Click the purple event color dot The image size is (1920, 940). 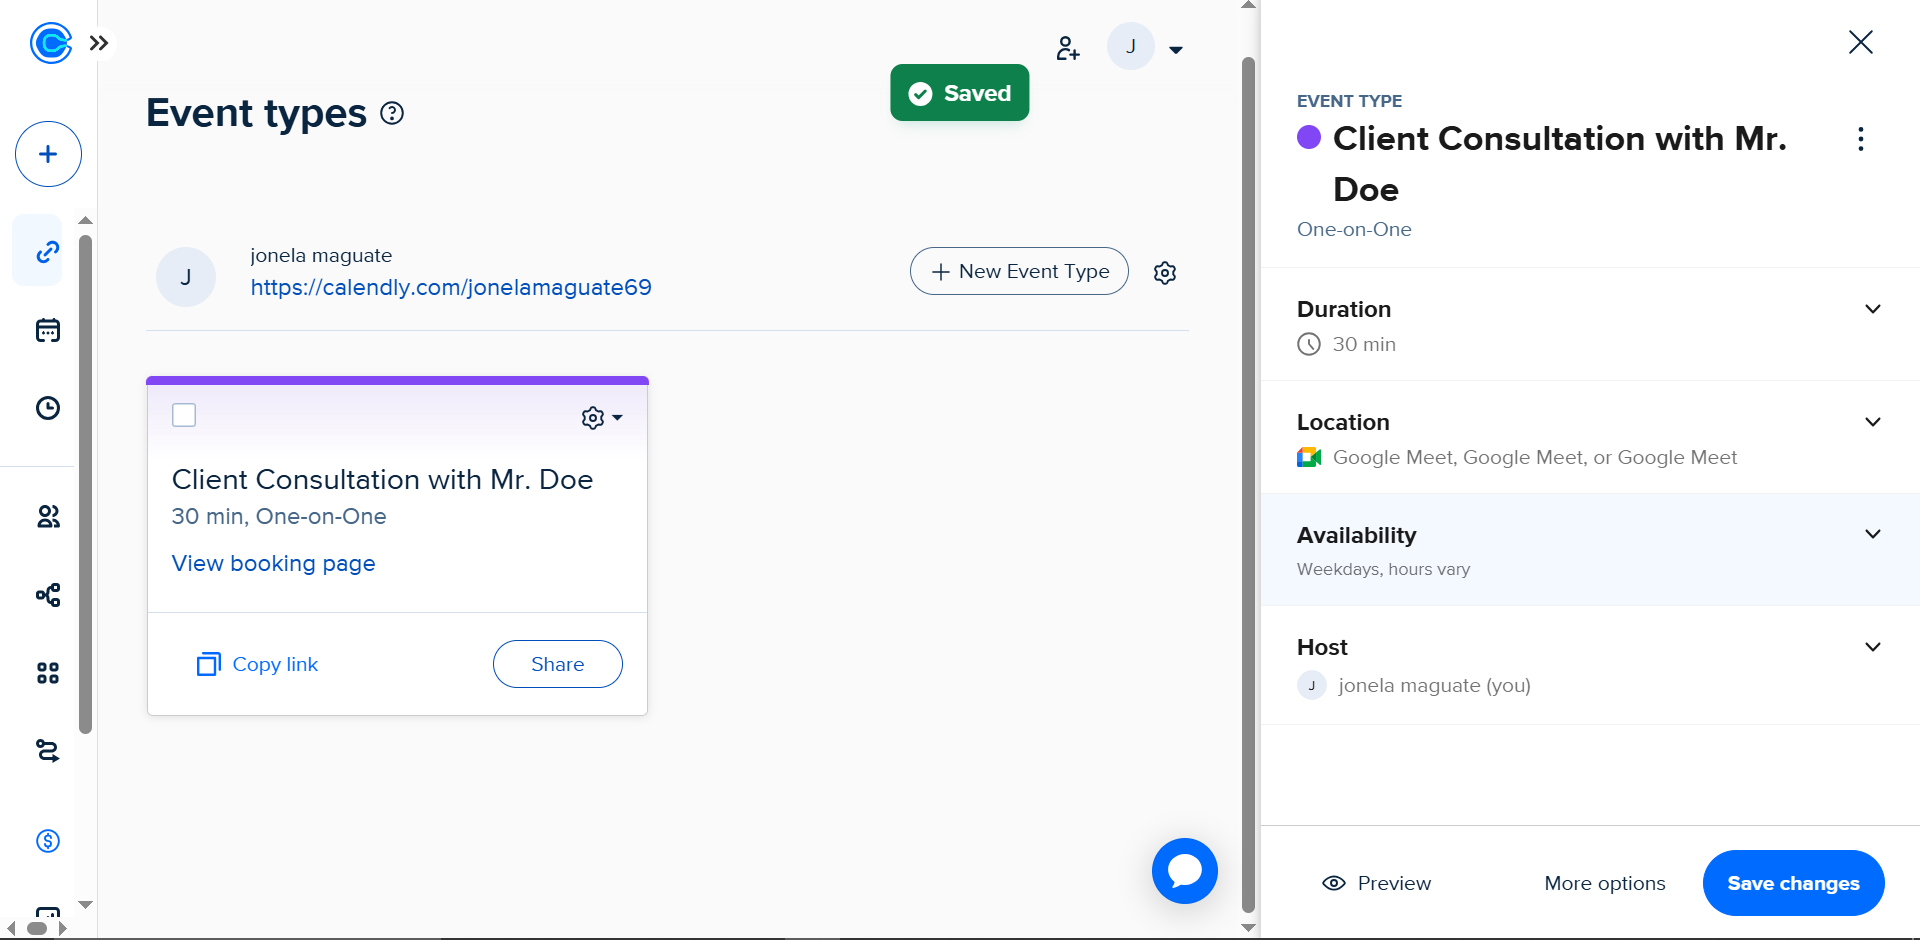click(x=1308, y=137)
